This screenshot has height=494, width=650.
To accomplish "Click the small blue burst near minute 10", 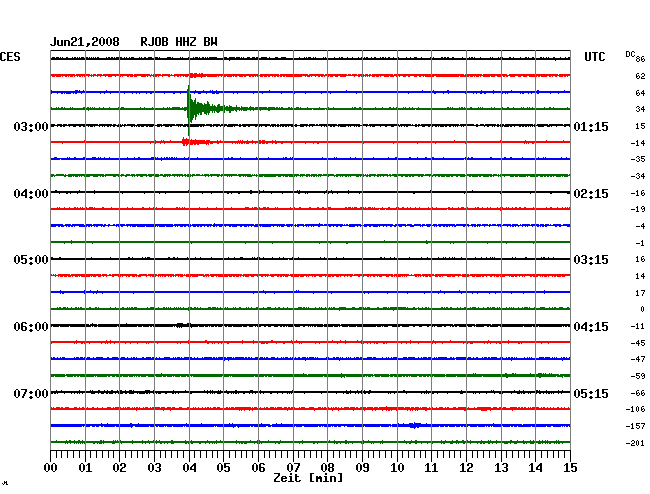I will click(415, 425).
